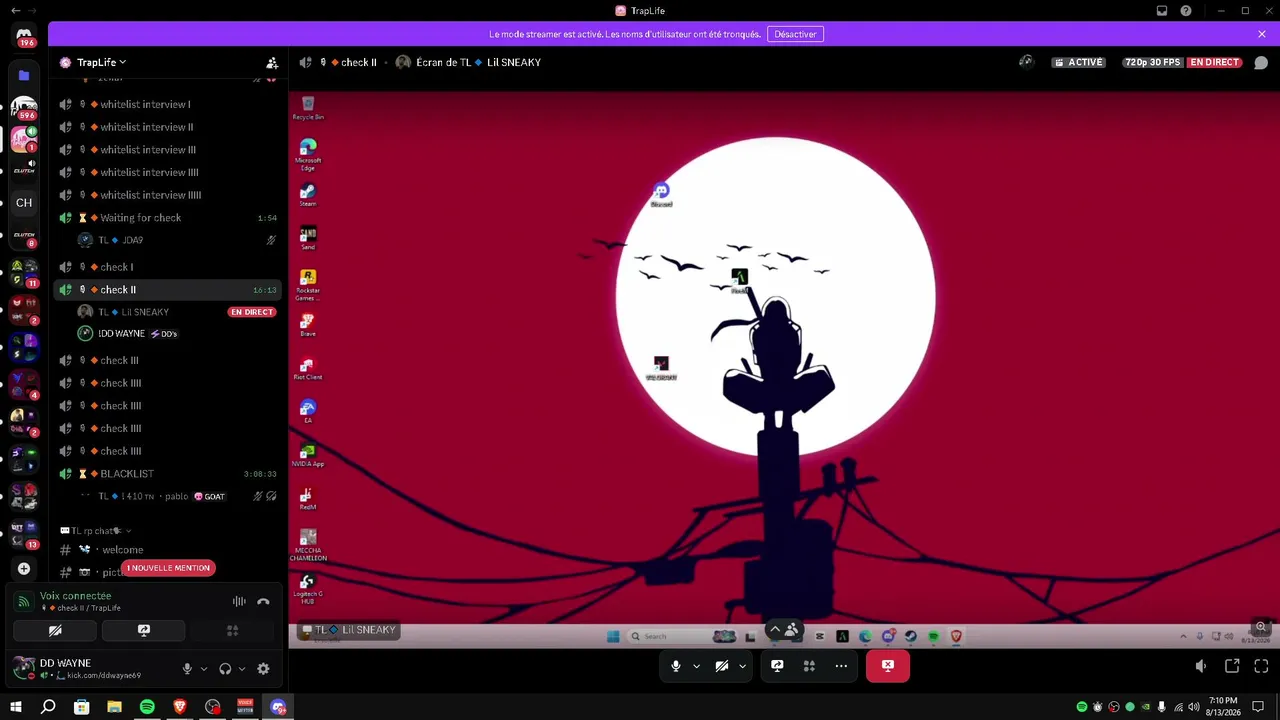Open Discord direct messages home icon
This screenshot has height=720, width=1280.
coord(24,37)
